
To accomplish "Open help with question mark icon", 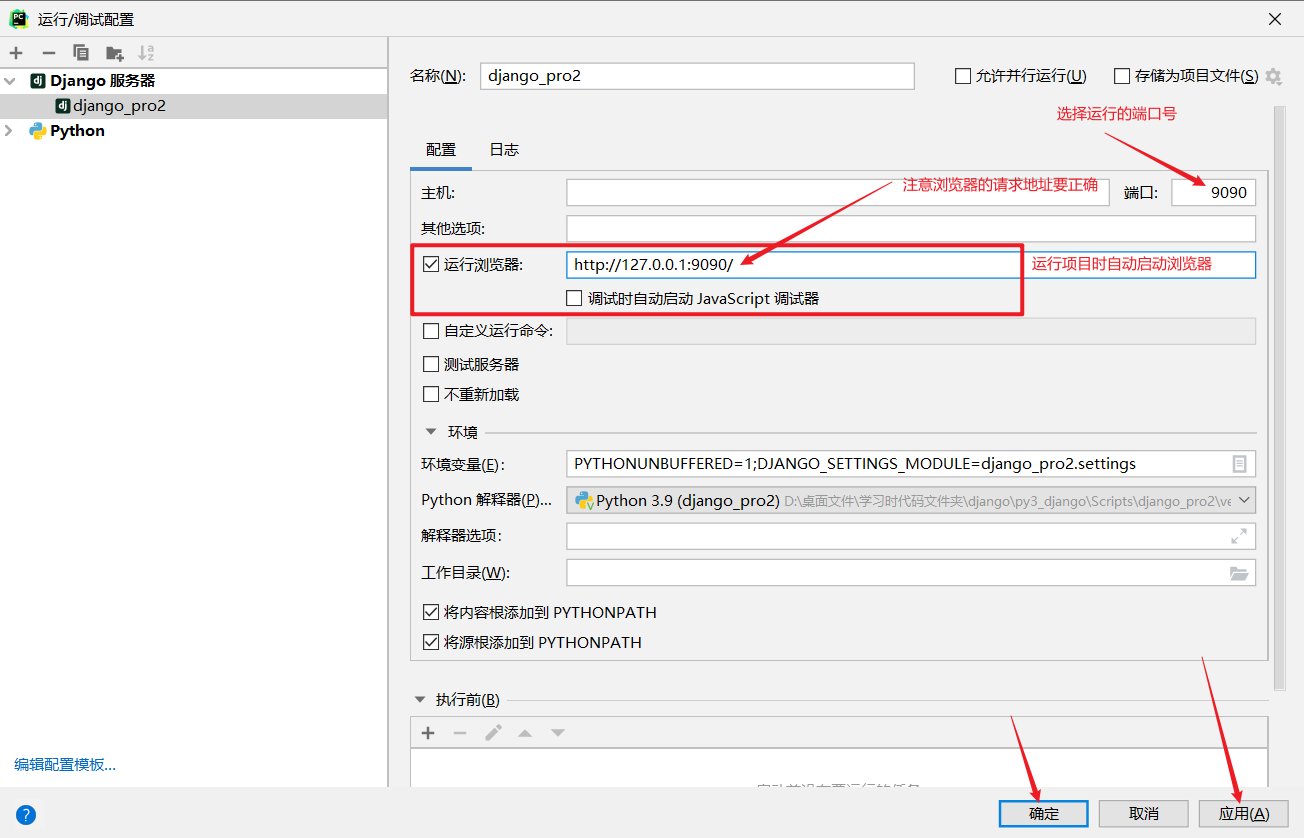I will (26, 815).
